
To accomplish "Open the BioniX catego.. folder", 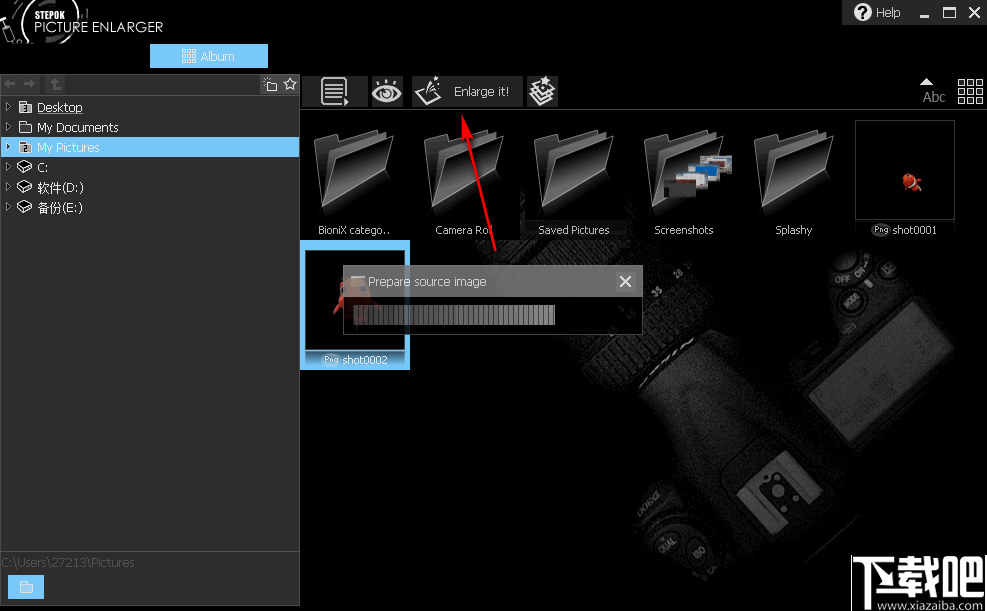I will click(354, 180).
